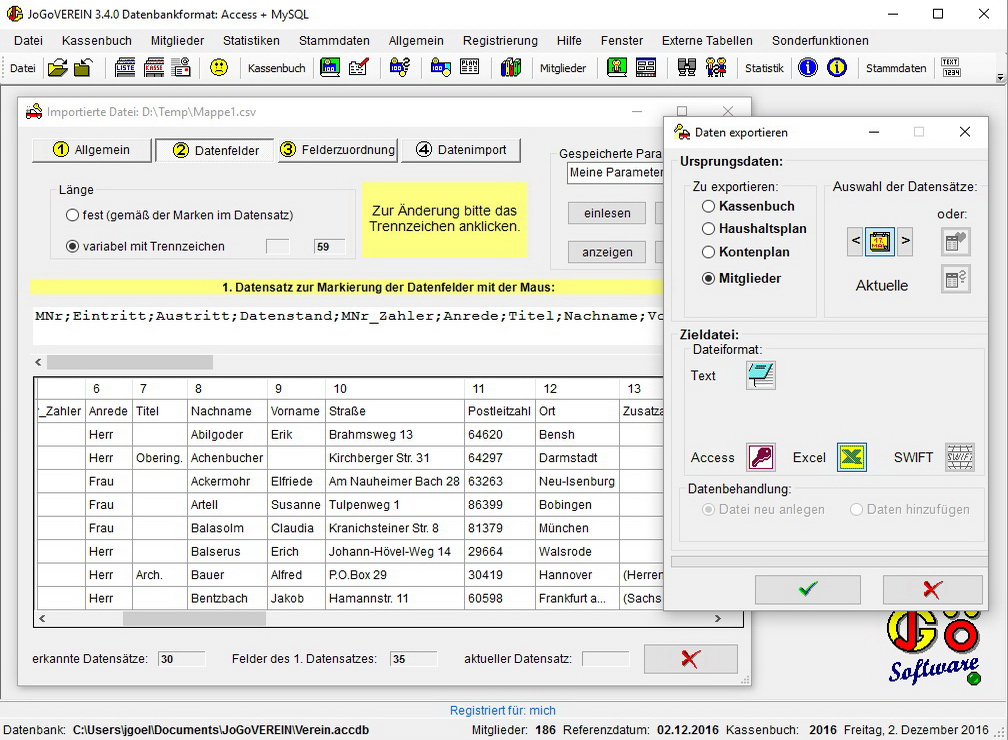Screen dimensions: 1008x740
Task: Select the Kassenbuch export radio button
Action: tap(708, 206)
